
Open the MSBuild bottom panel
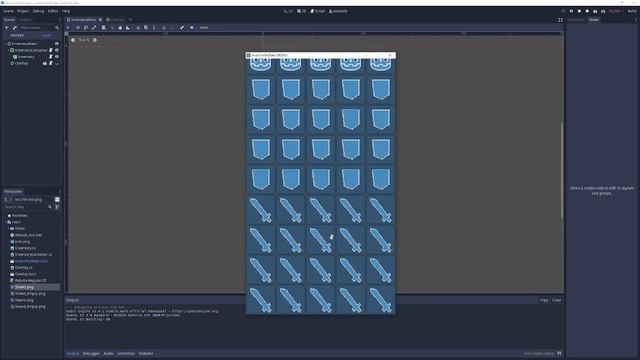146,353
